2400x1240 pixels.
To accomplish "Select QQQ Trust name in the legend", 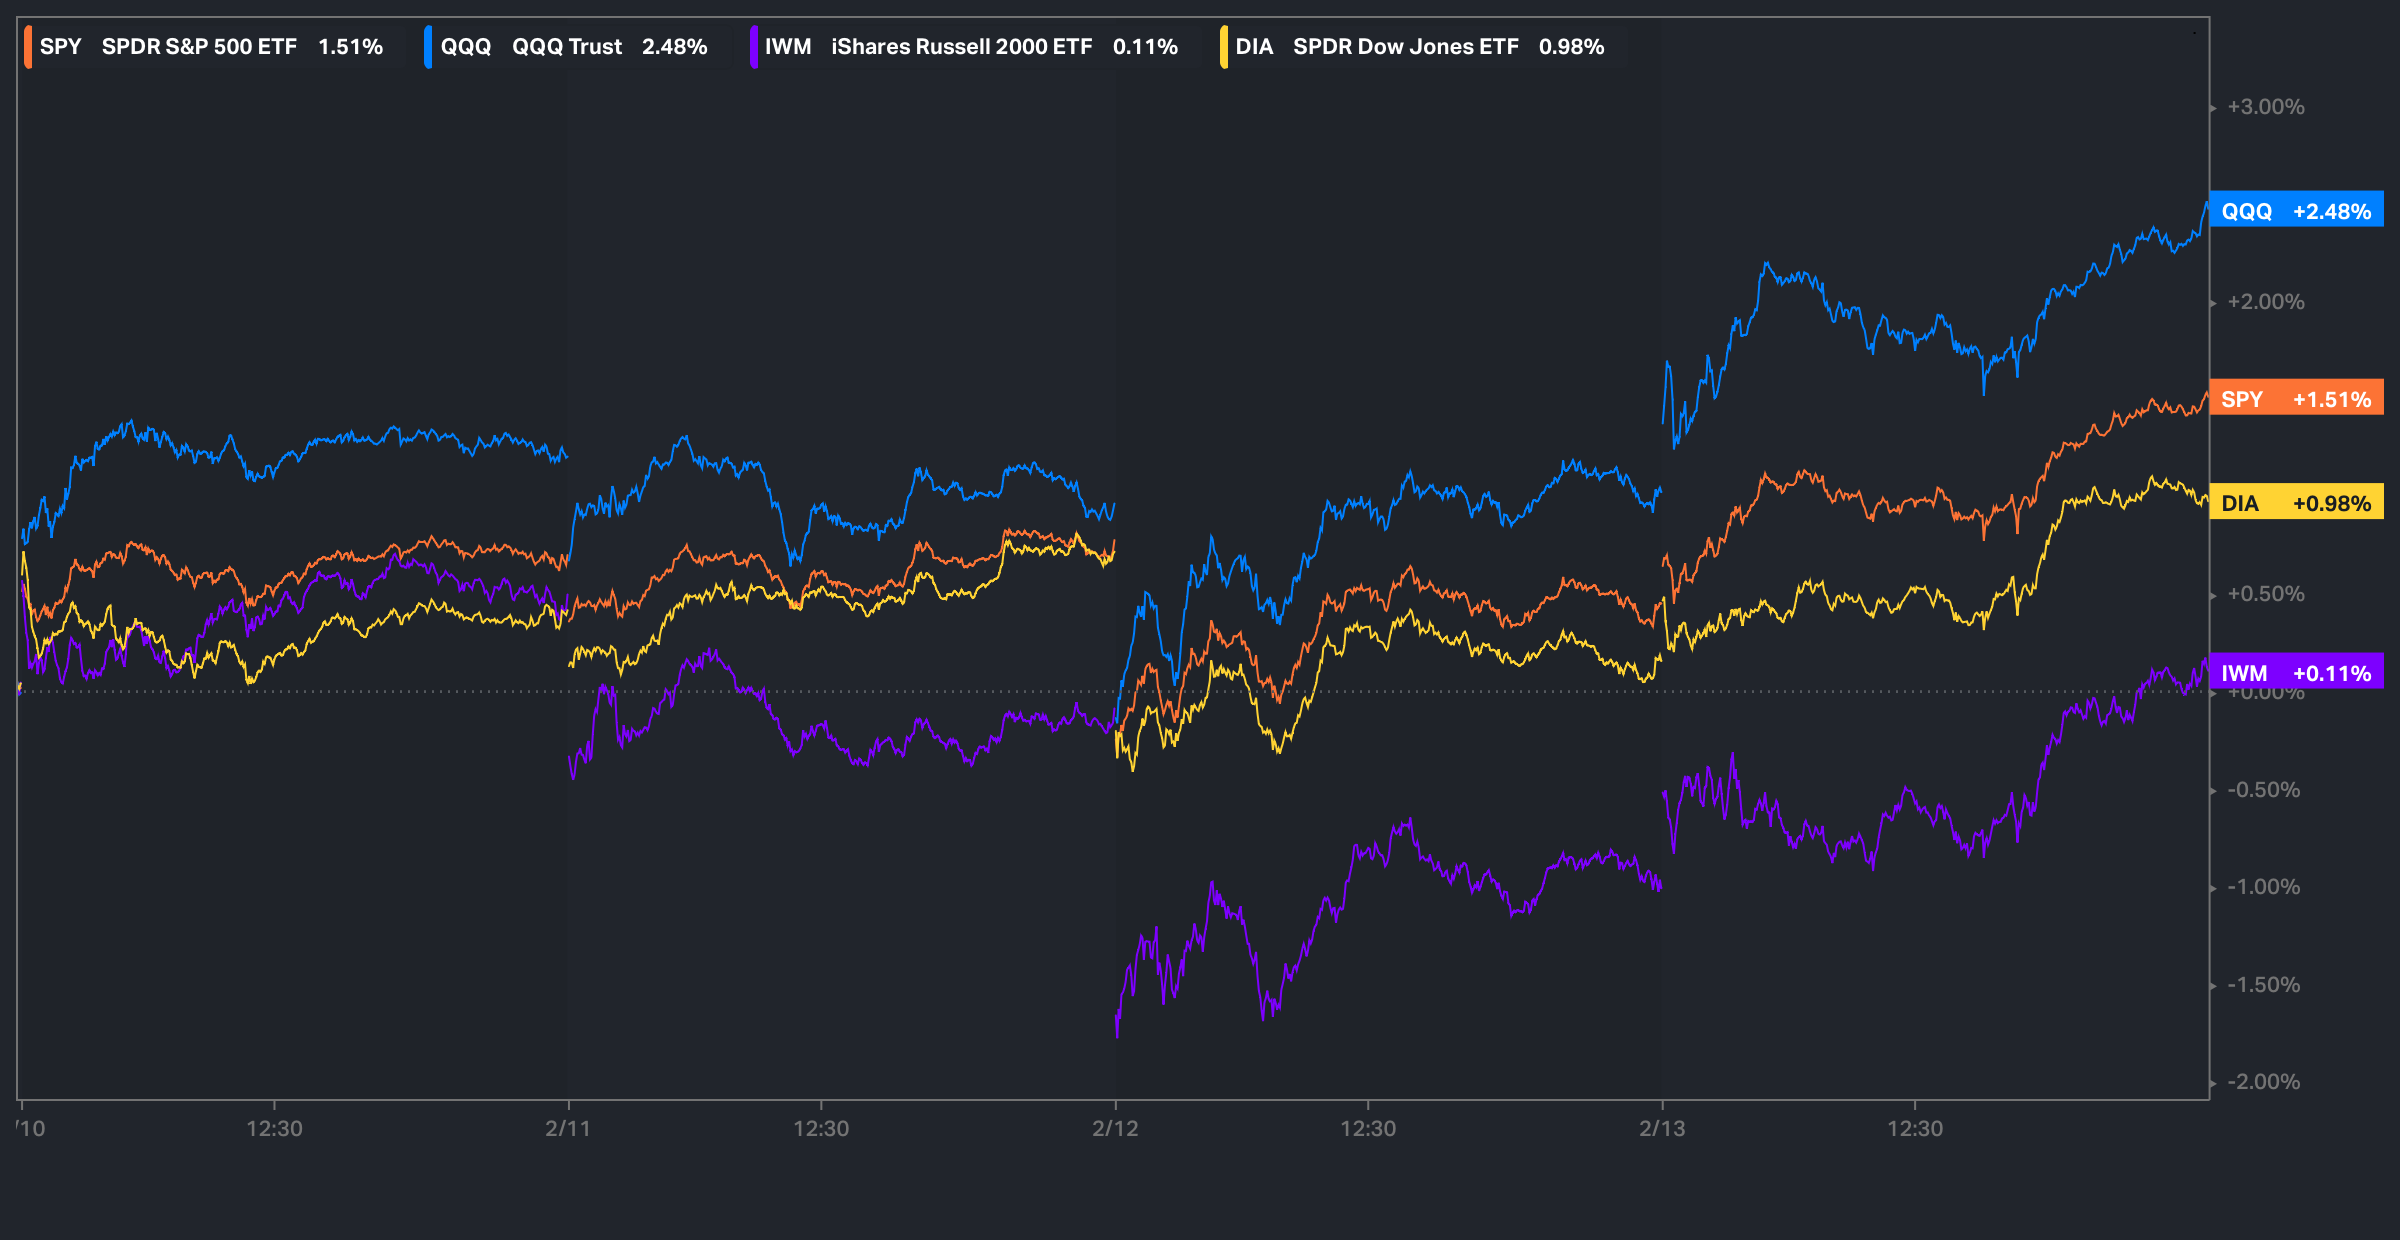I will pyautogui.click(x=566, y=47).
